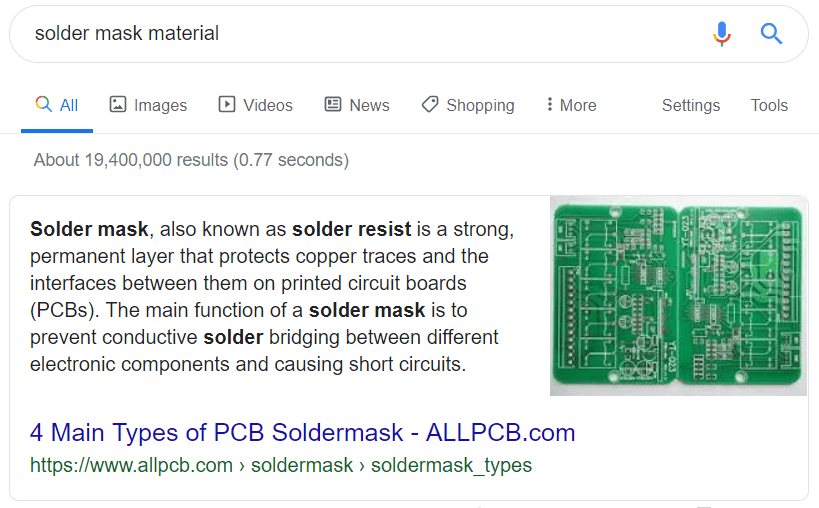Viewport: 819px width, 508px height.
Task: Click the right green circuit board in the image
Action: (743, 295)
